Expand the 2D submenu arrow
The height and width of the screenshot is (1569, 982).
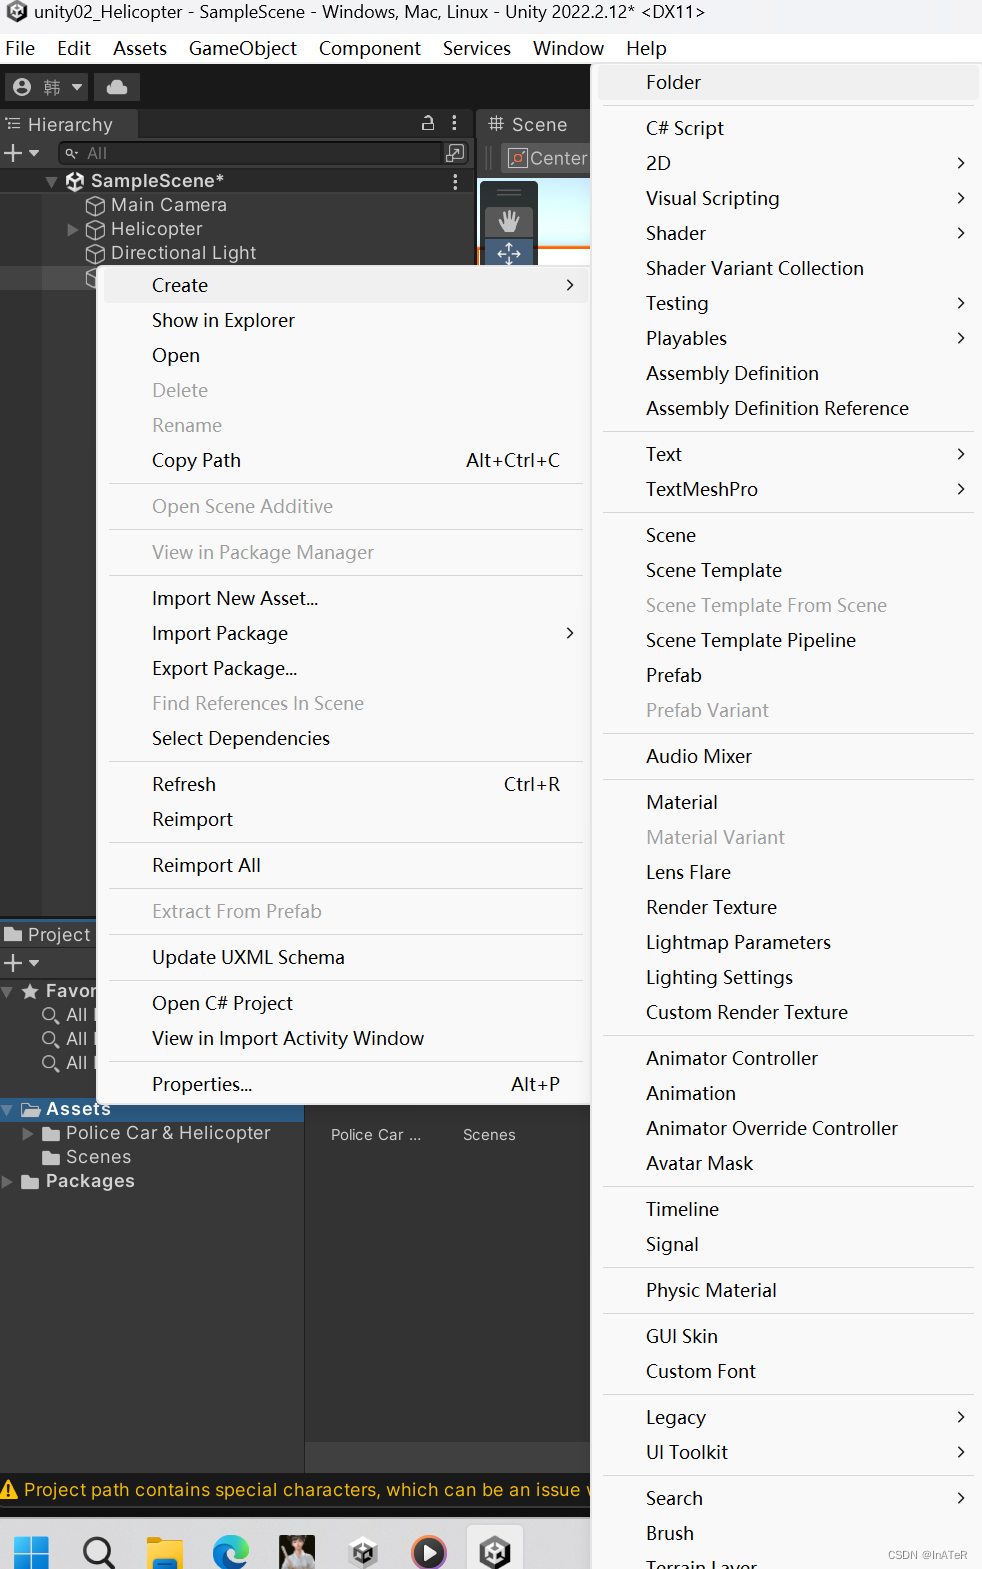(960, 163)
